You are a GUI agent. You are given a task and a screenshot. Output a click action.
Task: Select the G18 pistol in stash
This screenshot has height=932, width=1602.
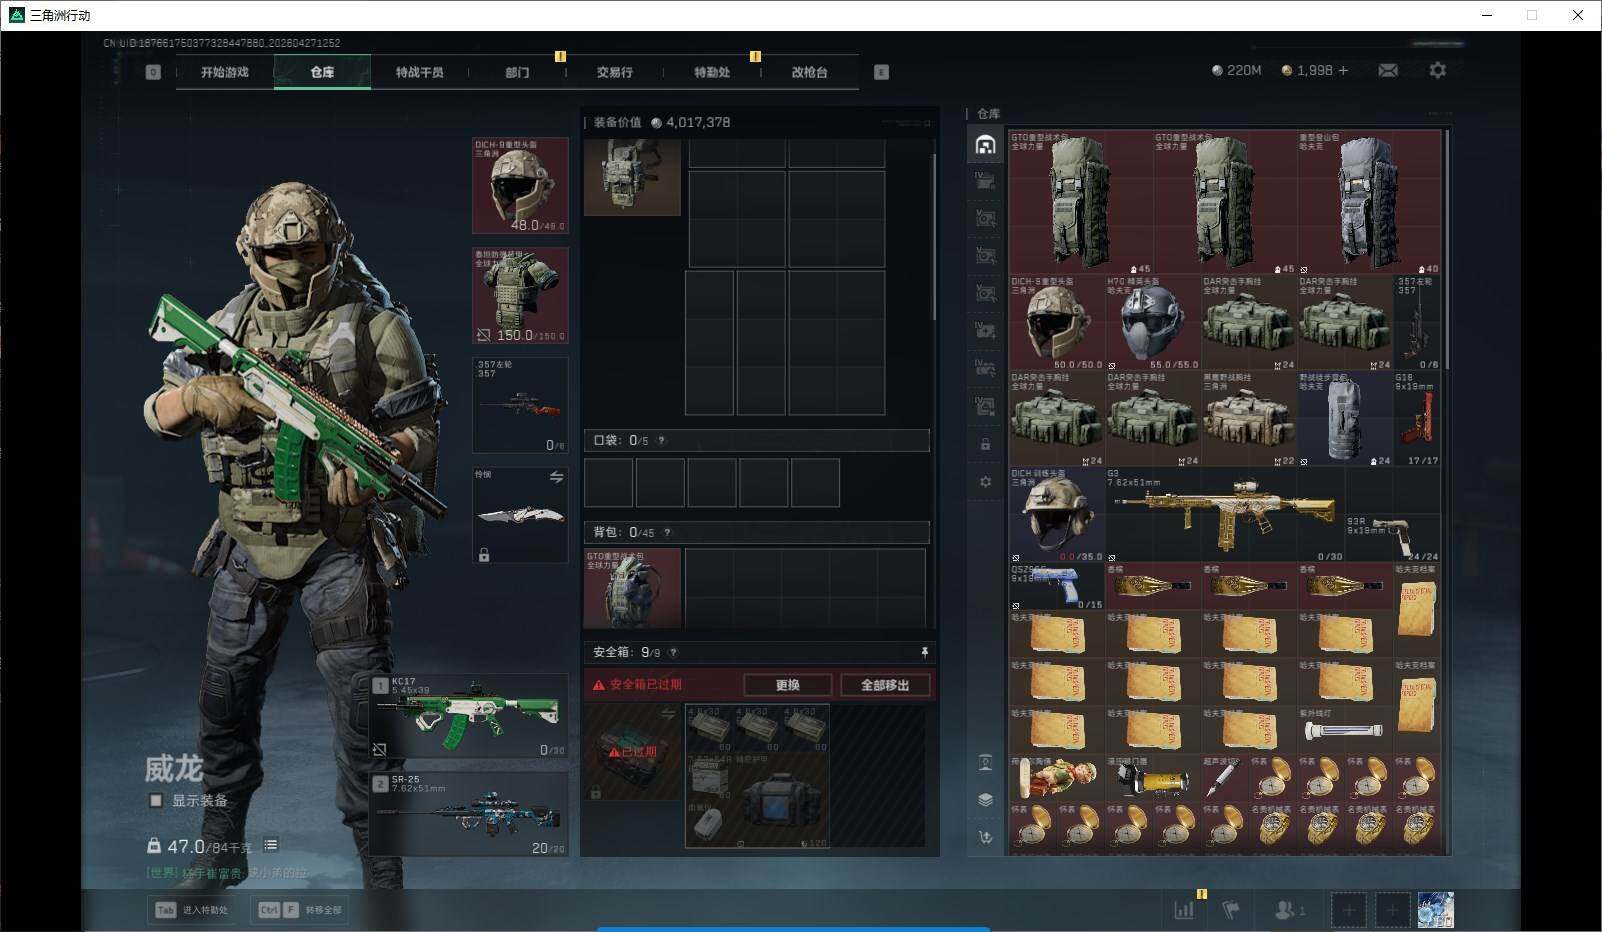tap(1417, 419)
